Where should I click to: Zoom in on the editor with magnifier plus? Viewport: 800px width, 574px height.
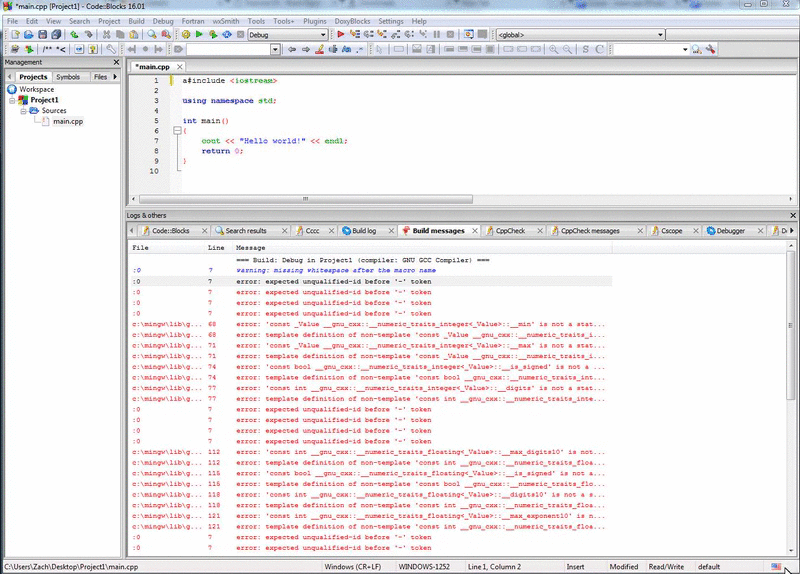pos(553,49)
